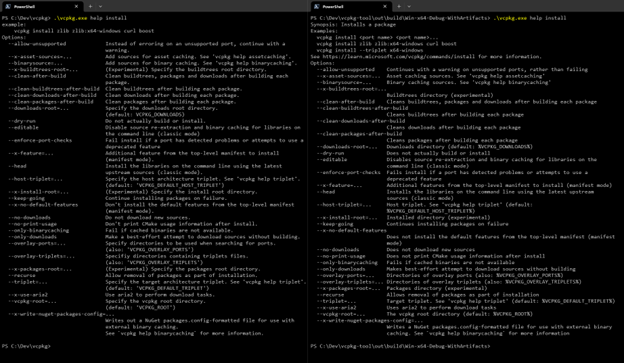The image size is (624, 363).
Task: Click 'Uses aria2 to perform download tasks' description
Action: [441, 308]
